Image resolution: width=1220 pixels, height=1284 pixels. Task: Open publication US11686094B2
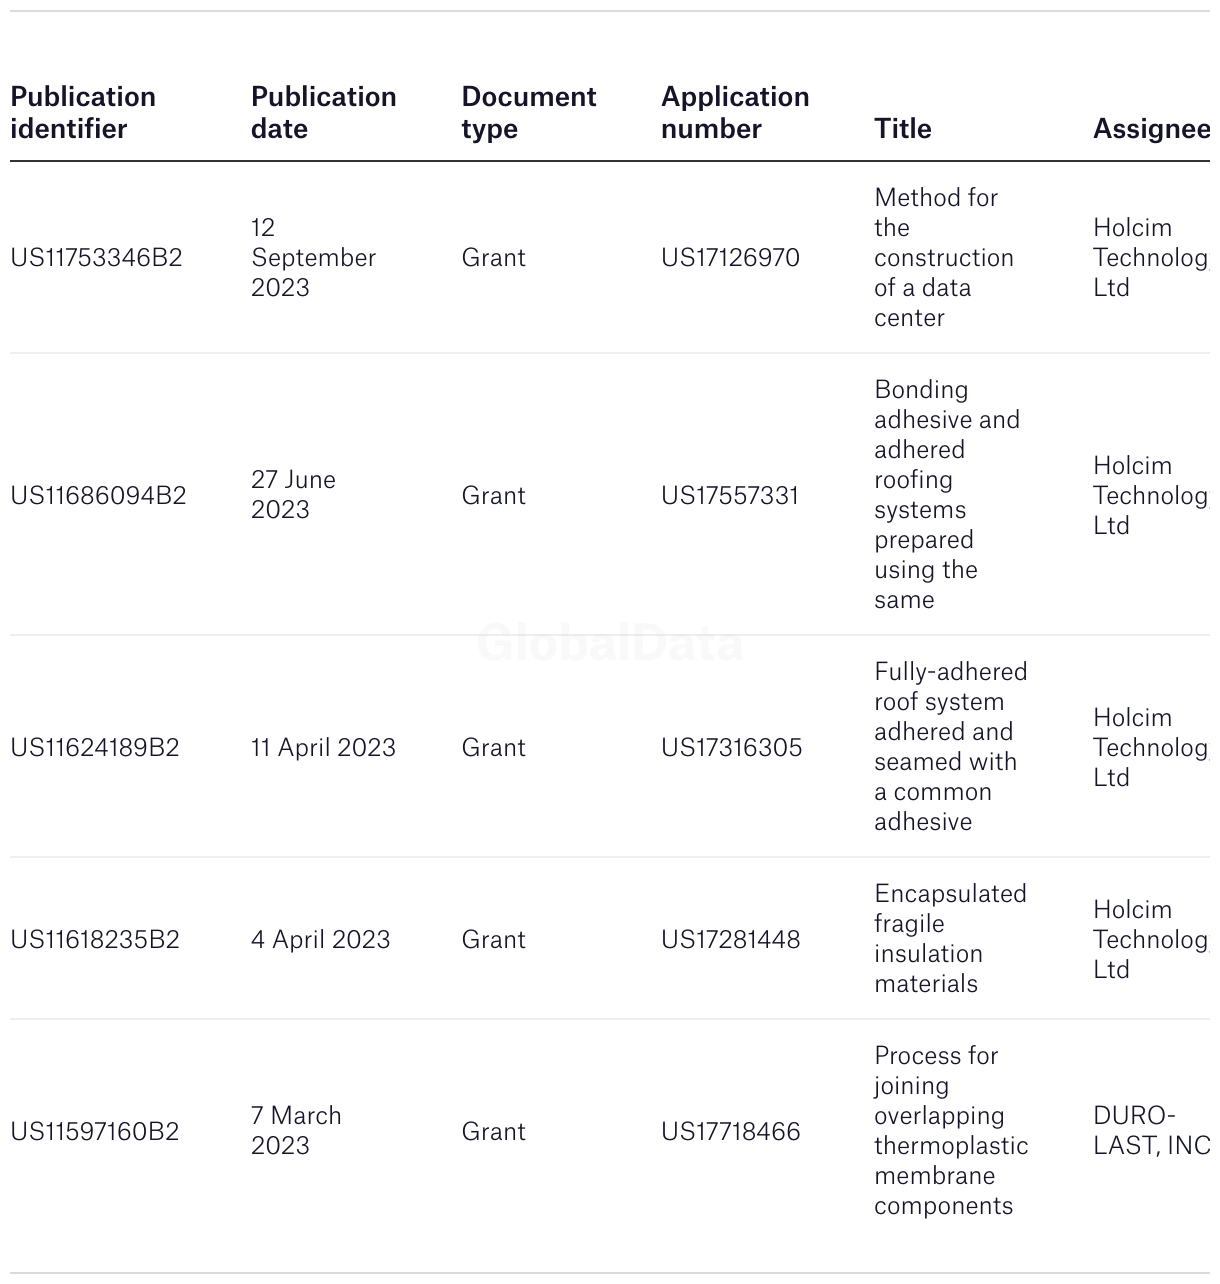pos(98,496)
